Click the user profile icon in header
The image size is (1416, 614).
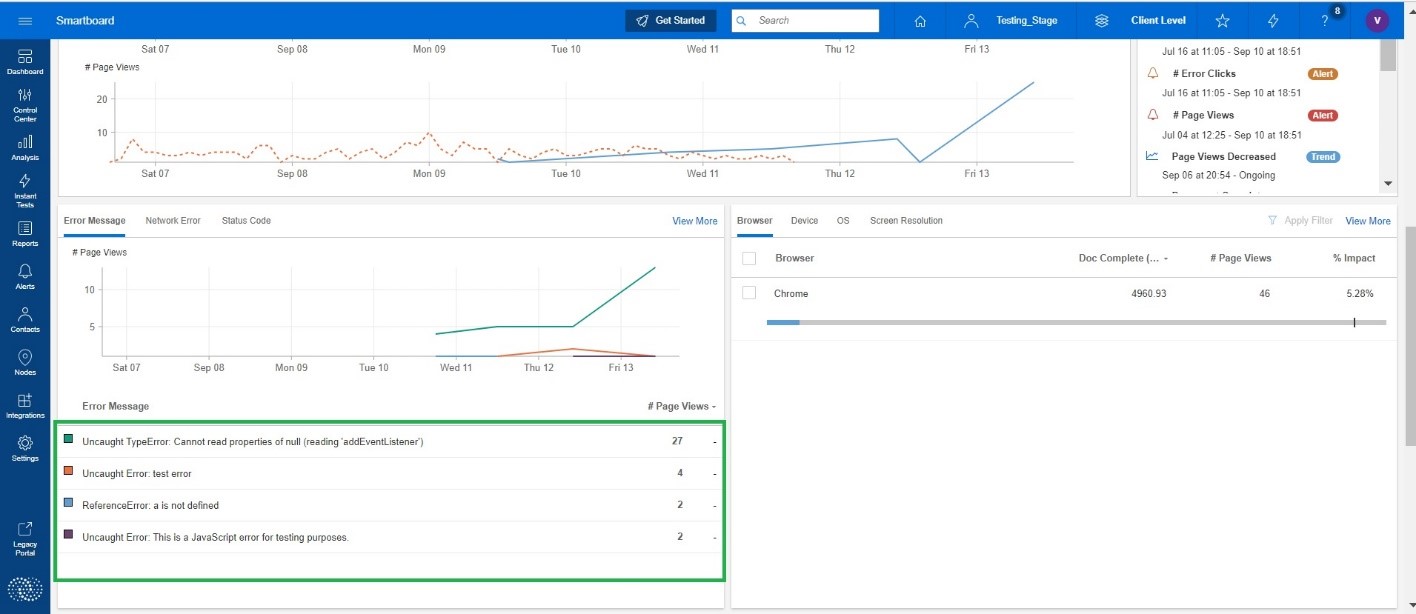click(970, 21)
